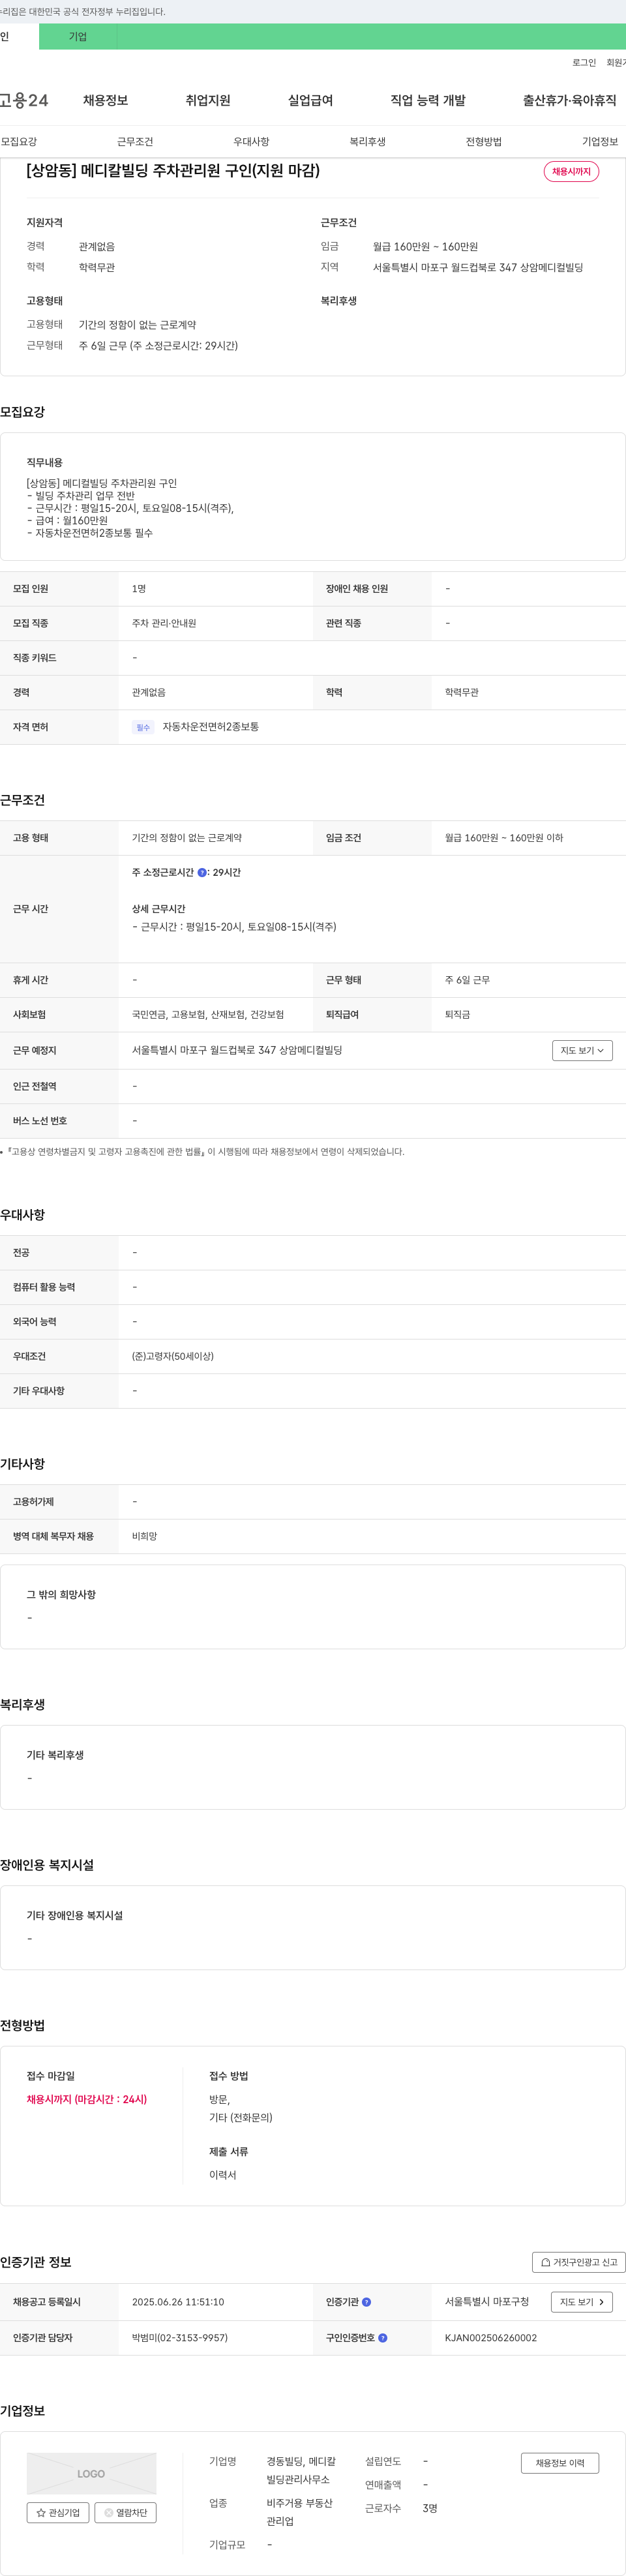
Task: Click the 기간의 정함이 없는 근로계약 table cell
Action: pyautogui.click(x=187, y=837)
